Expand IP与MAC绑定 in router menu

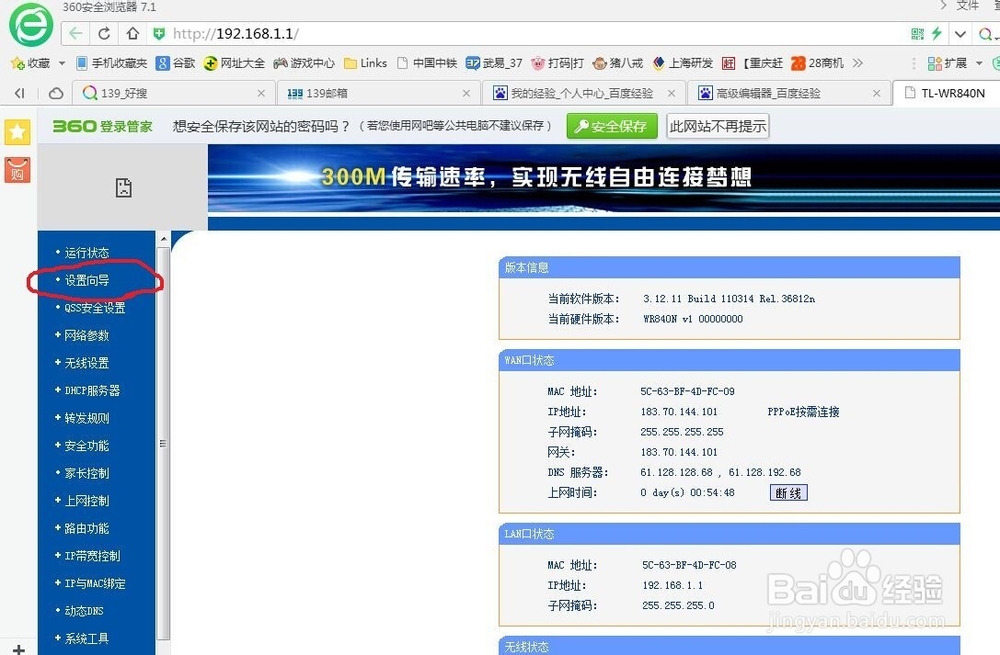(x=94, y=583)
